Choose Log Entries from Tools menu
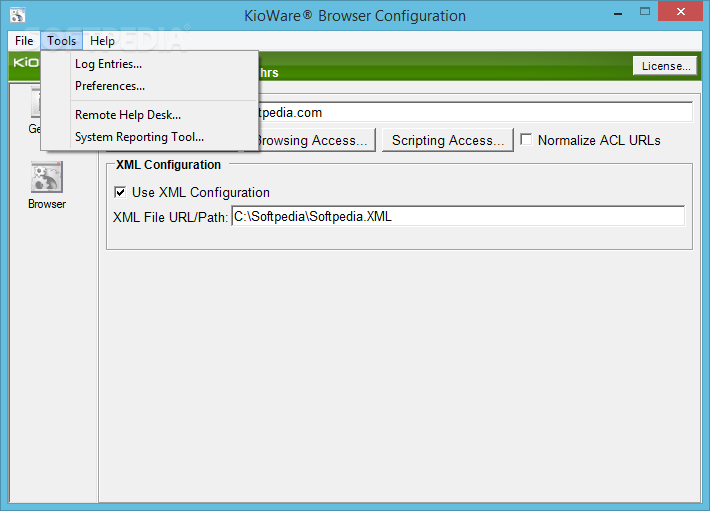The height and width of the screenshot is (511, 710). 149,64
